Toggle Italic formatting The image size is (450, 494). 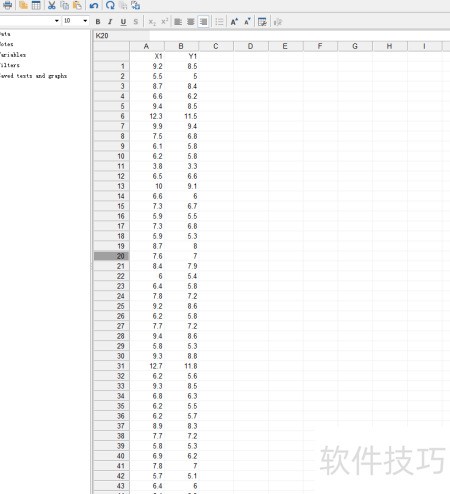tap(110, 22)
